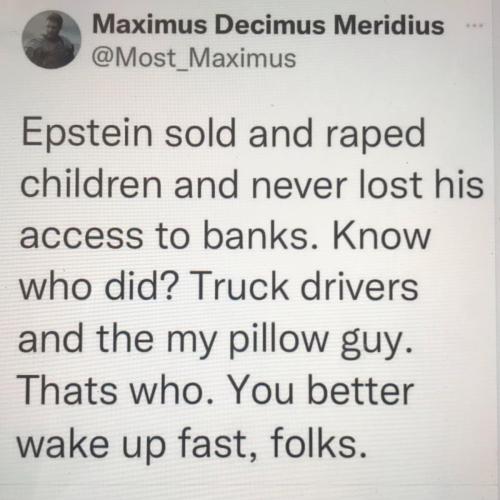
Task: Open the round profile avatar photo
Action: coord(52,39)
